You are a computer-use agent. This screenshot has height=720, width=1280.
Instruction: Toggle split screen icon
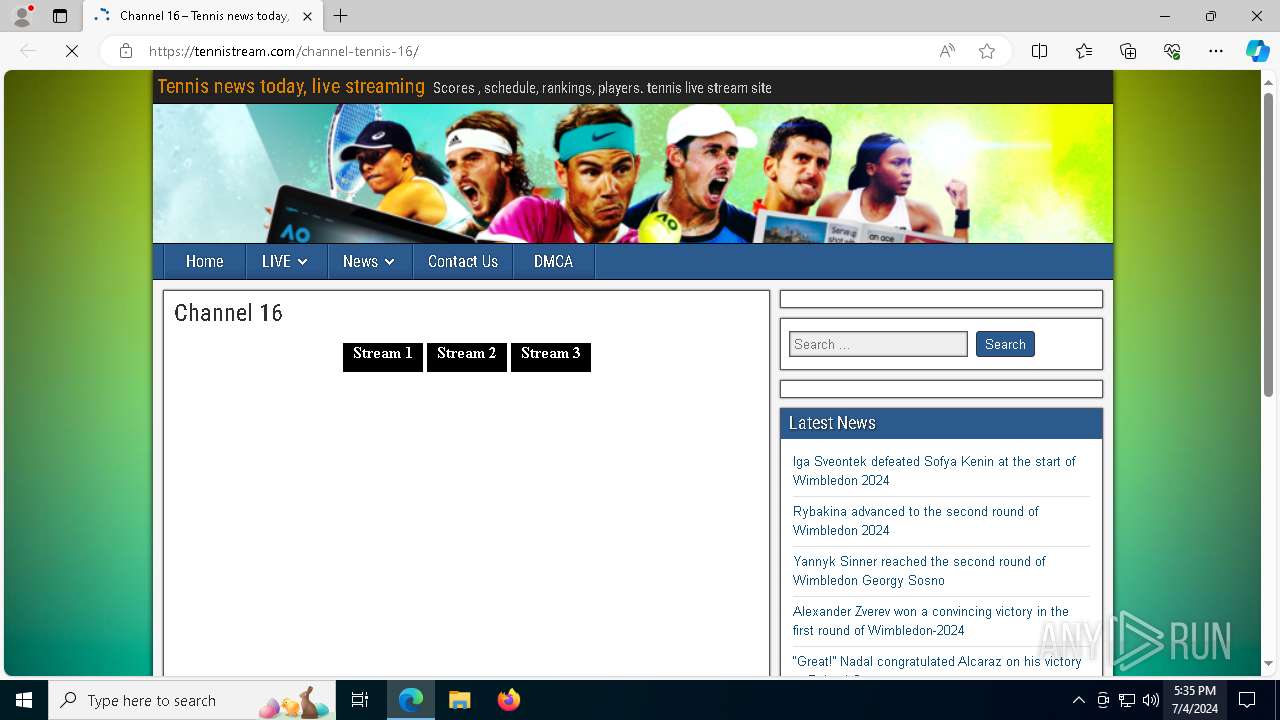tap(1039, 51)
